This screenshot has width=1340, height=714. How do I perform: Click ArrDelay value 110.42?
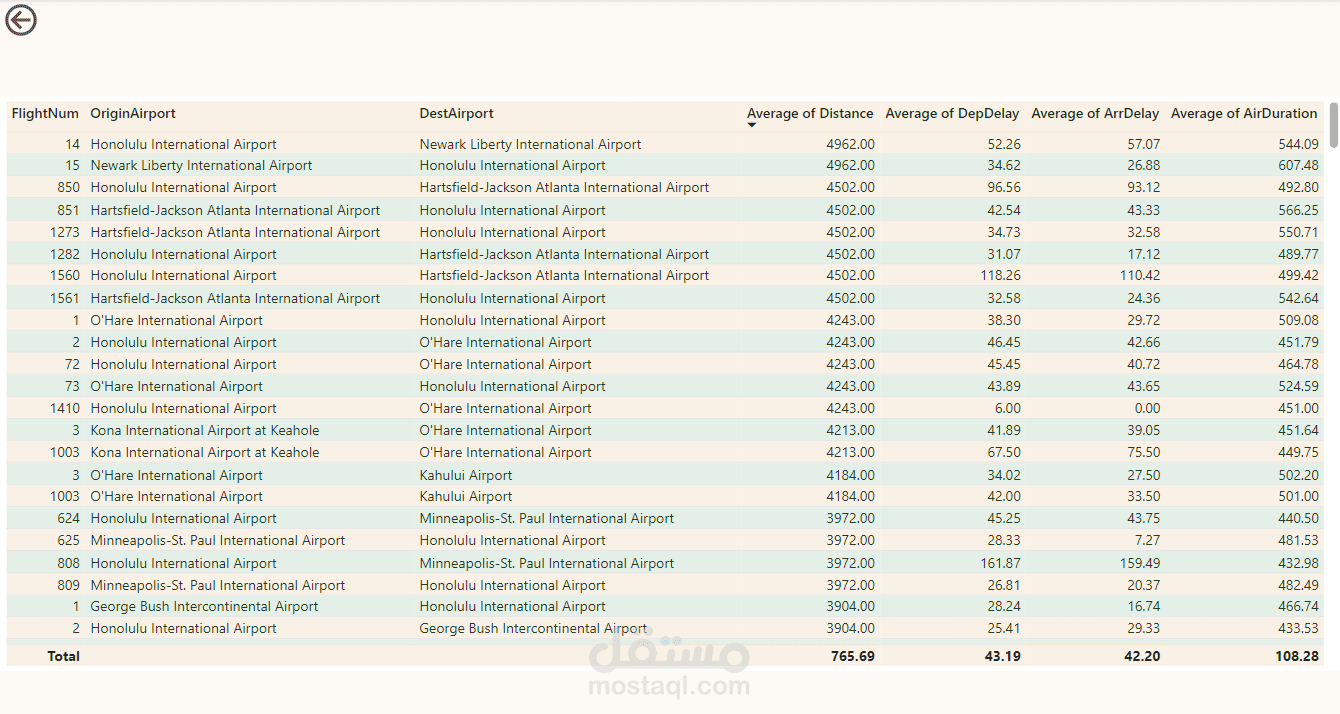click(1140, 276)
